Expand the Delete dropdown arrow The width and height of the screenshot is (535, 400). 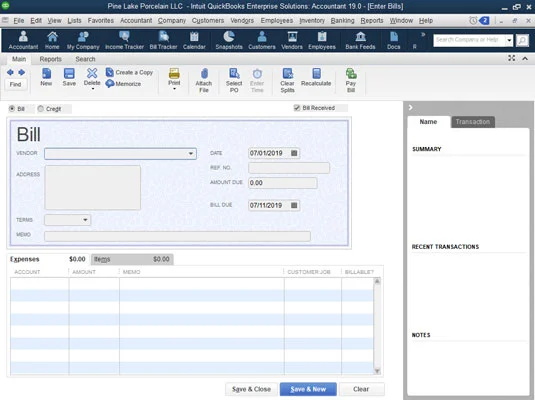[x=92, y=89]
